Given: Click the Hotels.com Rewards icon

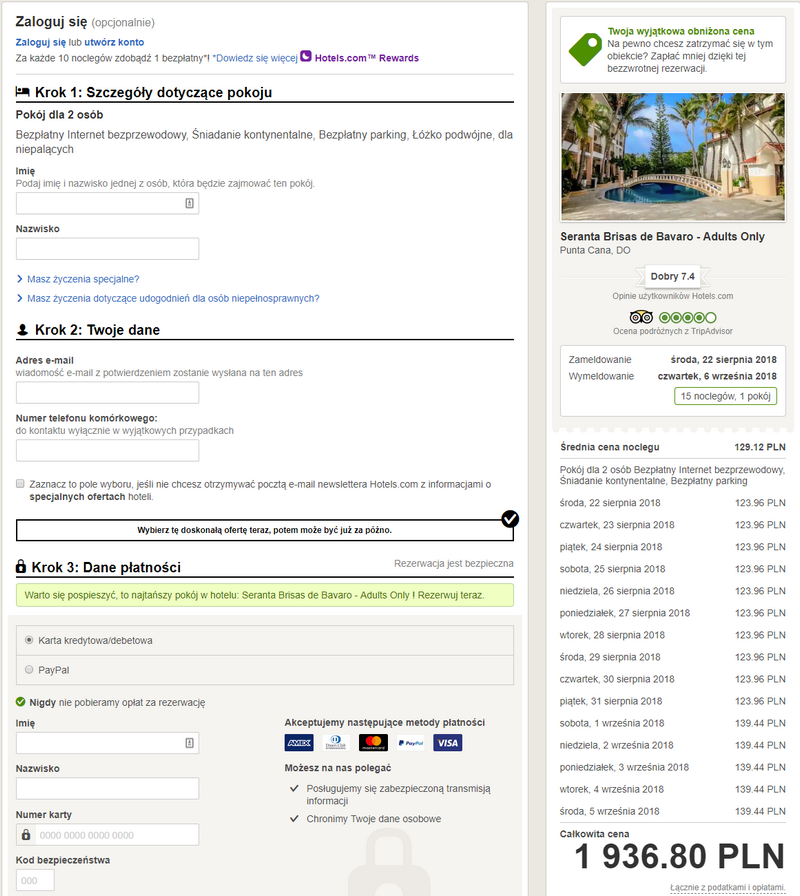Looking at the screenshot, I should click(x=306, y=58).
